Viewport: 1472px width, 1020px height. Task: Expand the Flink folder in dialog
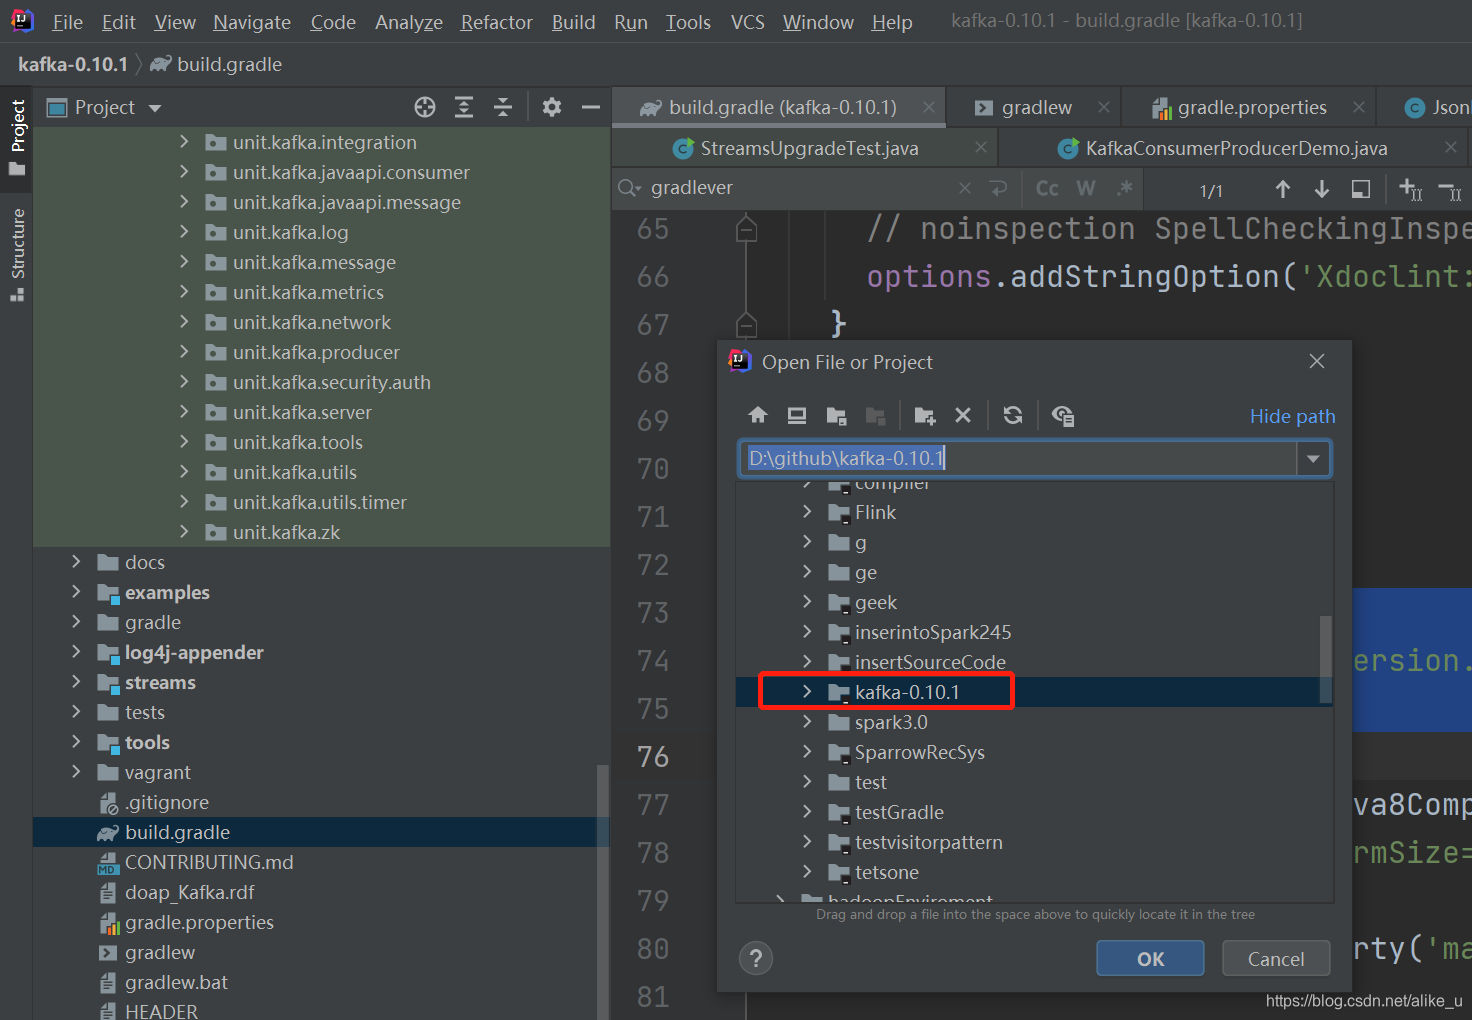807,512
